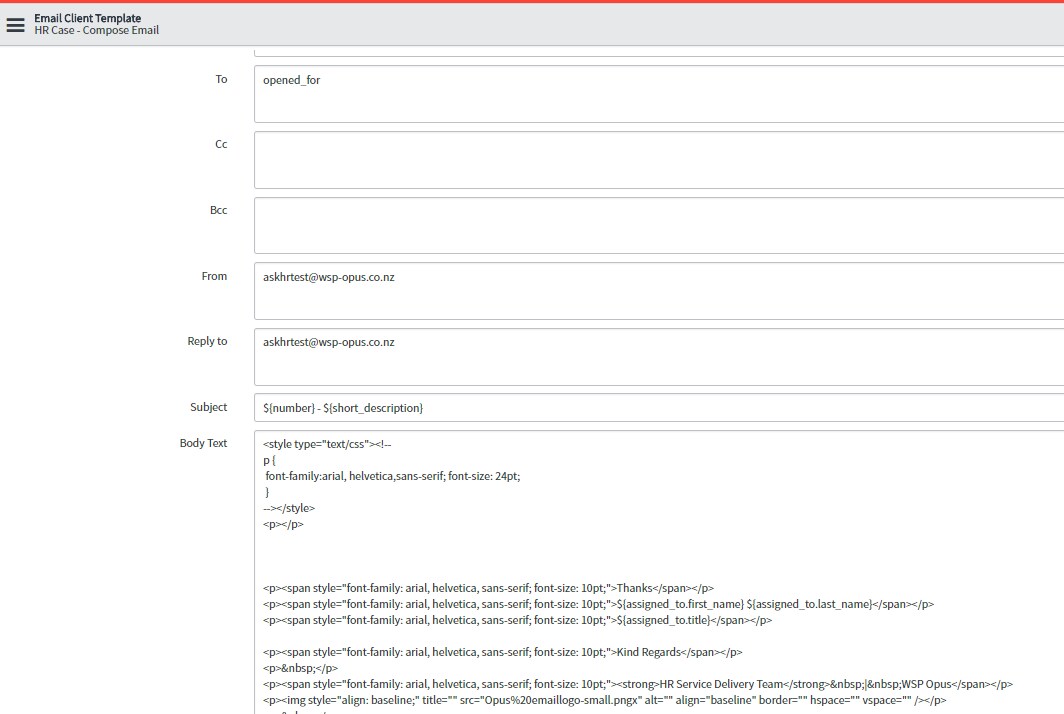Click the body line ending with 'Thanks</span></p>'
This screenshot has height=714, width=1064.
(489, 588)
